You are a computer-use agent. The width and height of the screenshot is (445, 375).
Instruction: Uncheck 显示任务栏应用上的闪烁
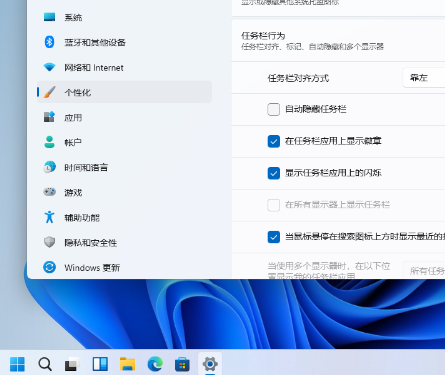pos(273,173)
